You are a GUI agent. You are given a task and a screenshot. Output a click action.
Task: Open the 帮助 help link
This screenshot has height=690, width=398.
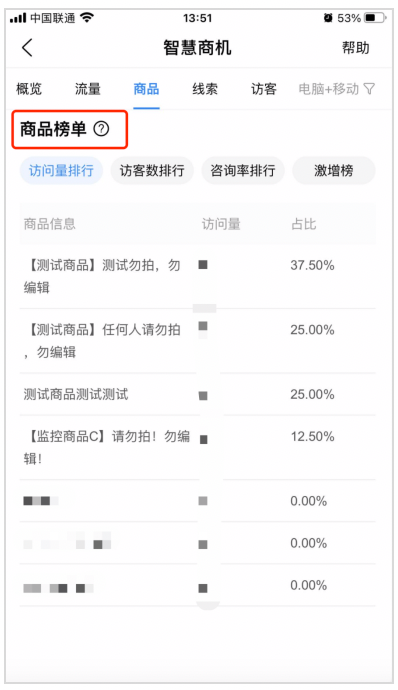pyautogui.click(x=356, y=48)
